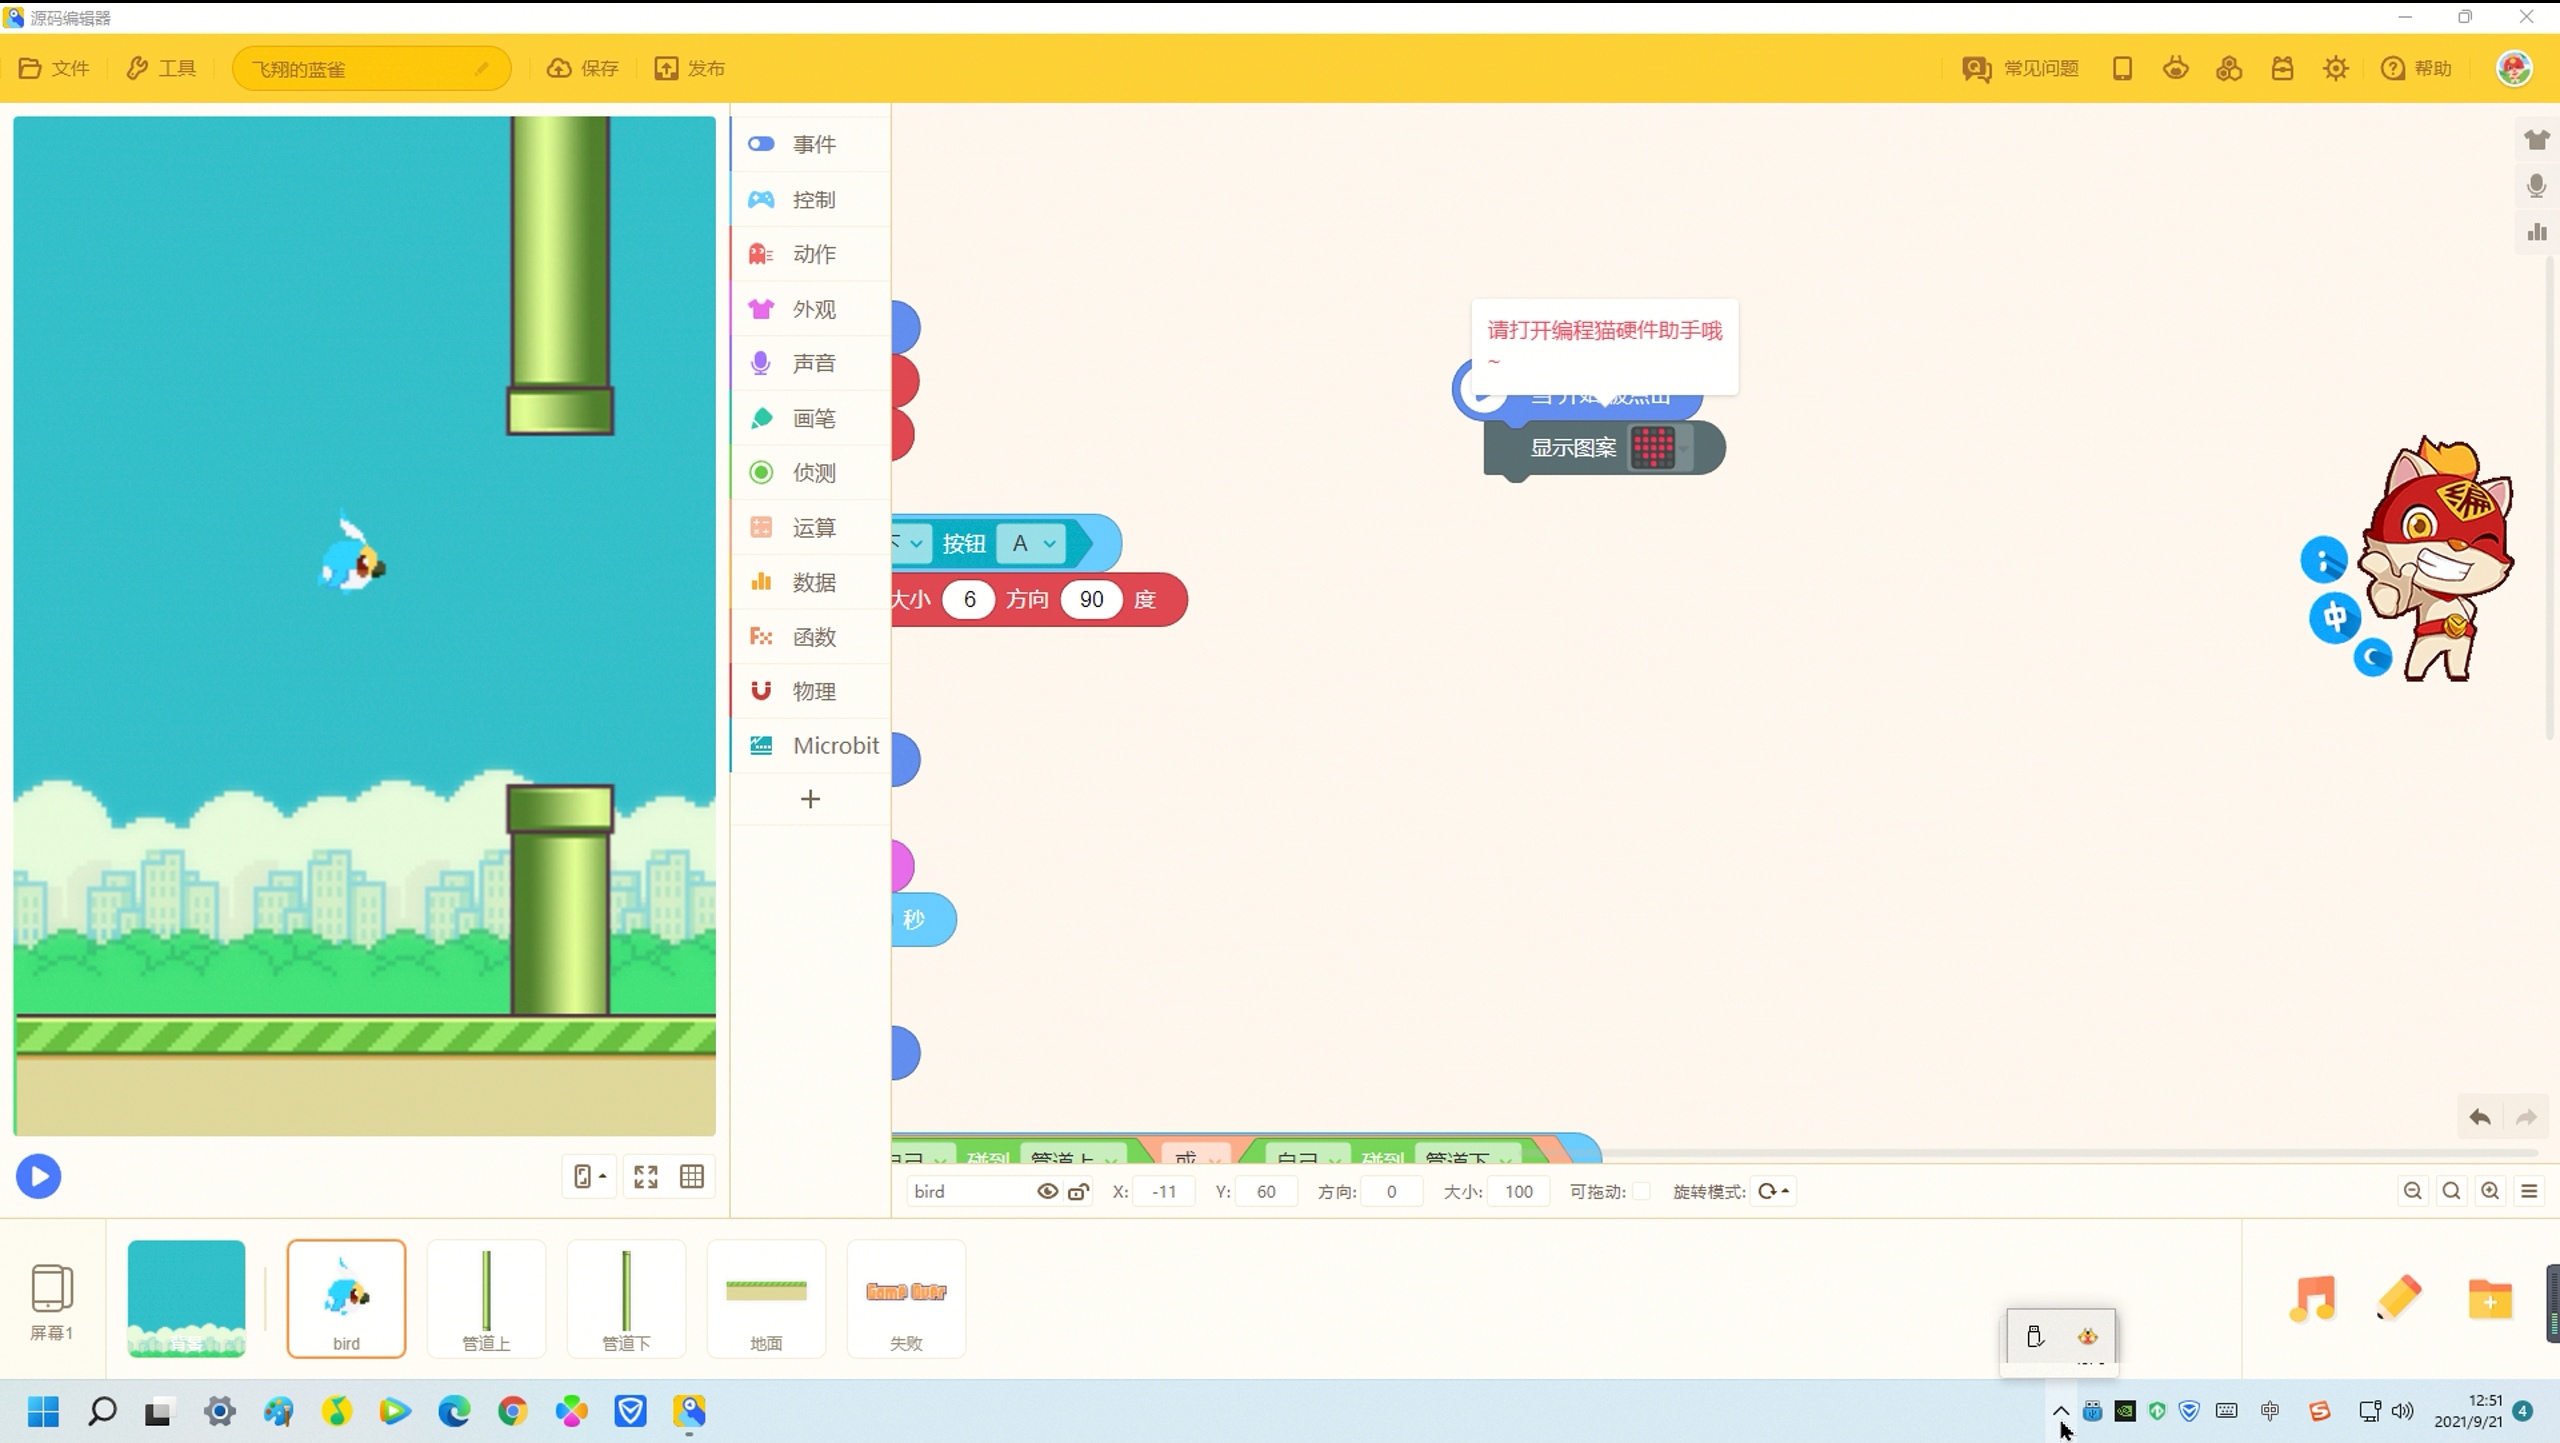The height and width of the screenshot is (1443, 2560).
Task: Click the honeycomb hexagons icon in top toolbar
Action: coord(2229,68)
